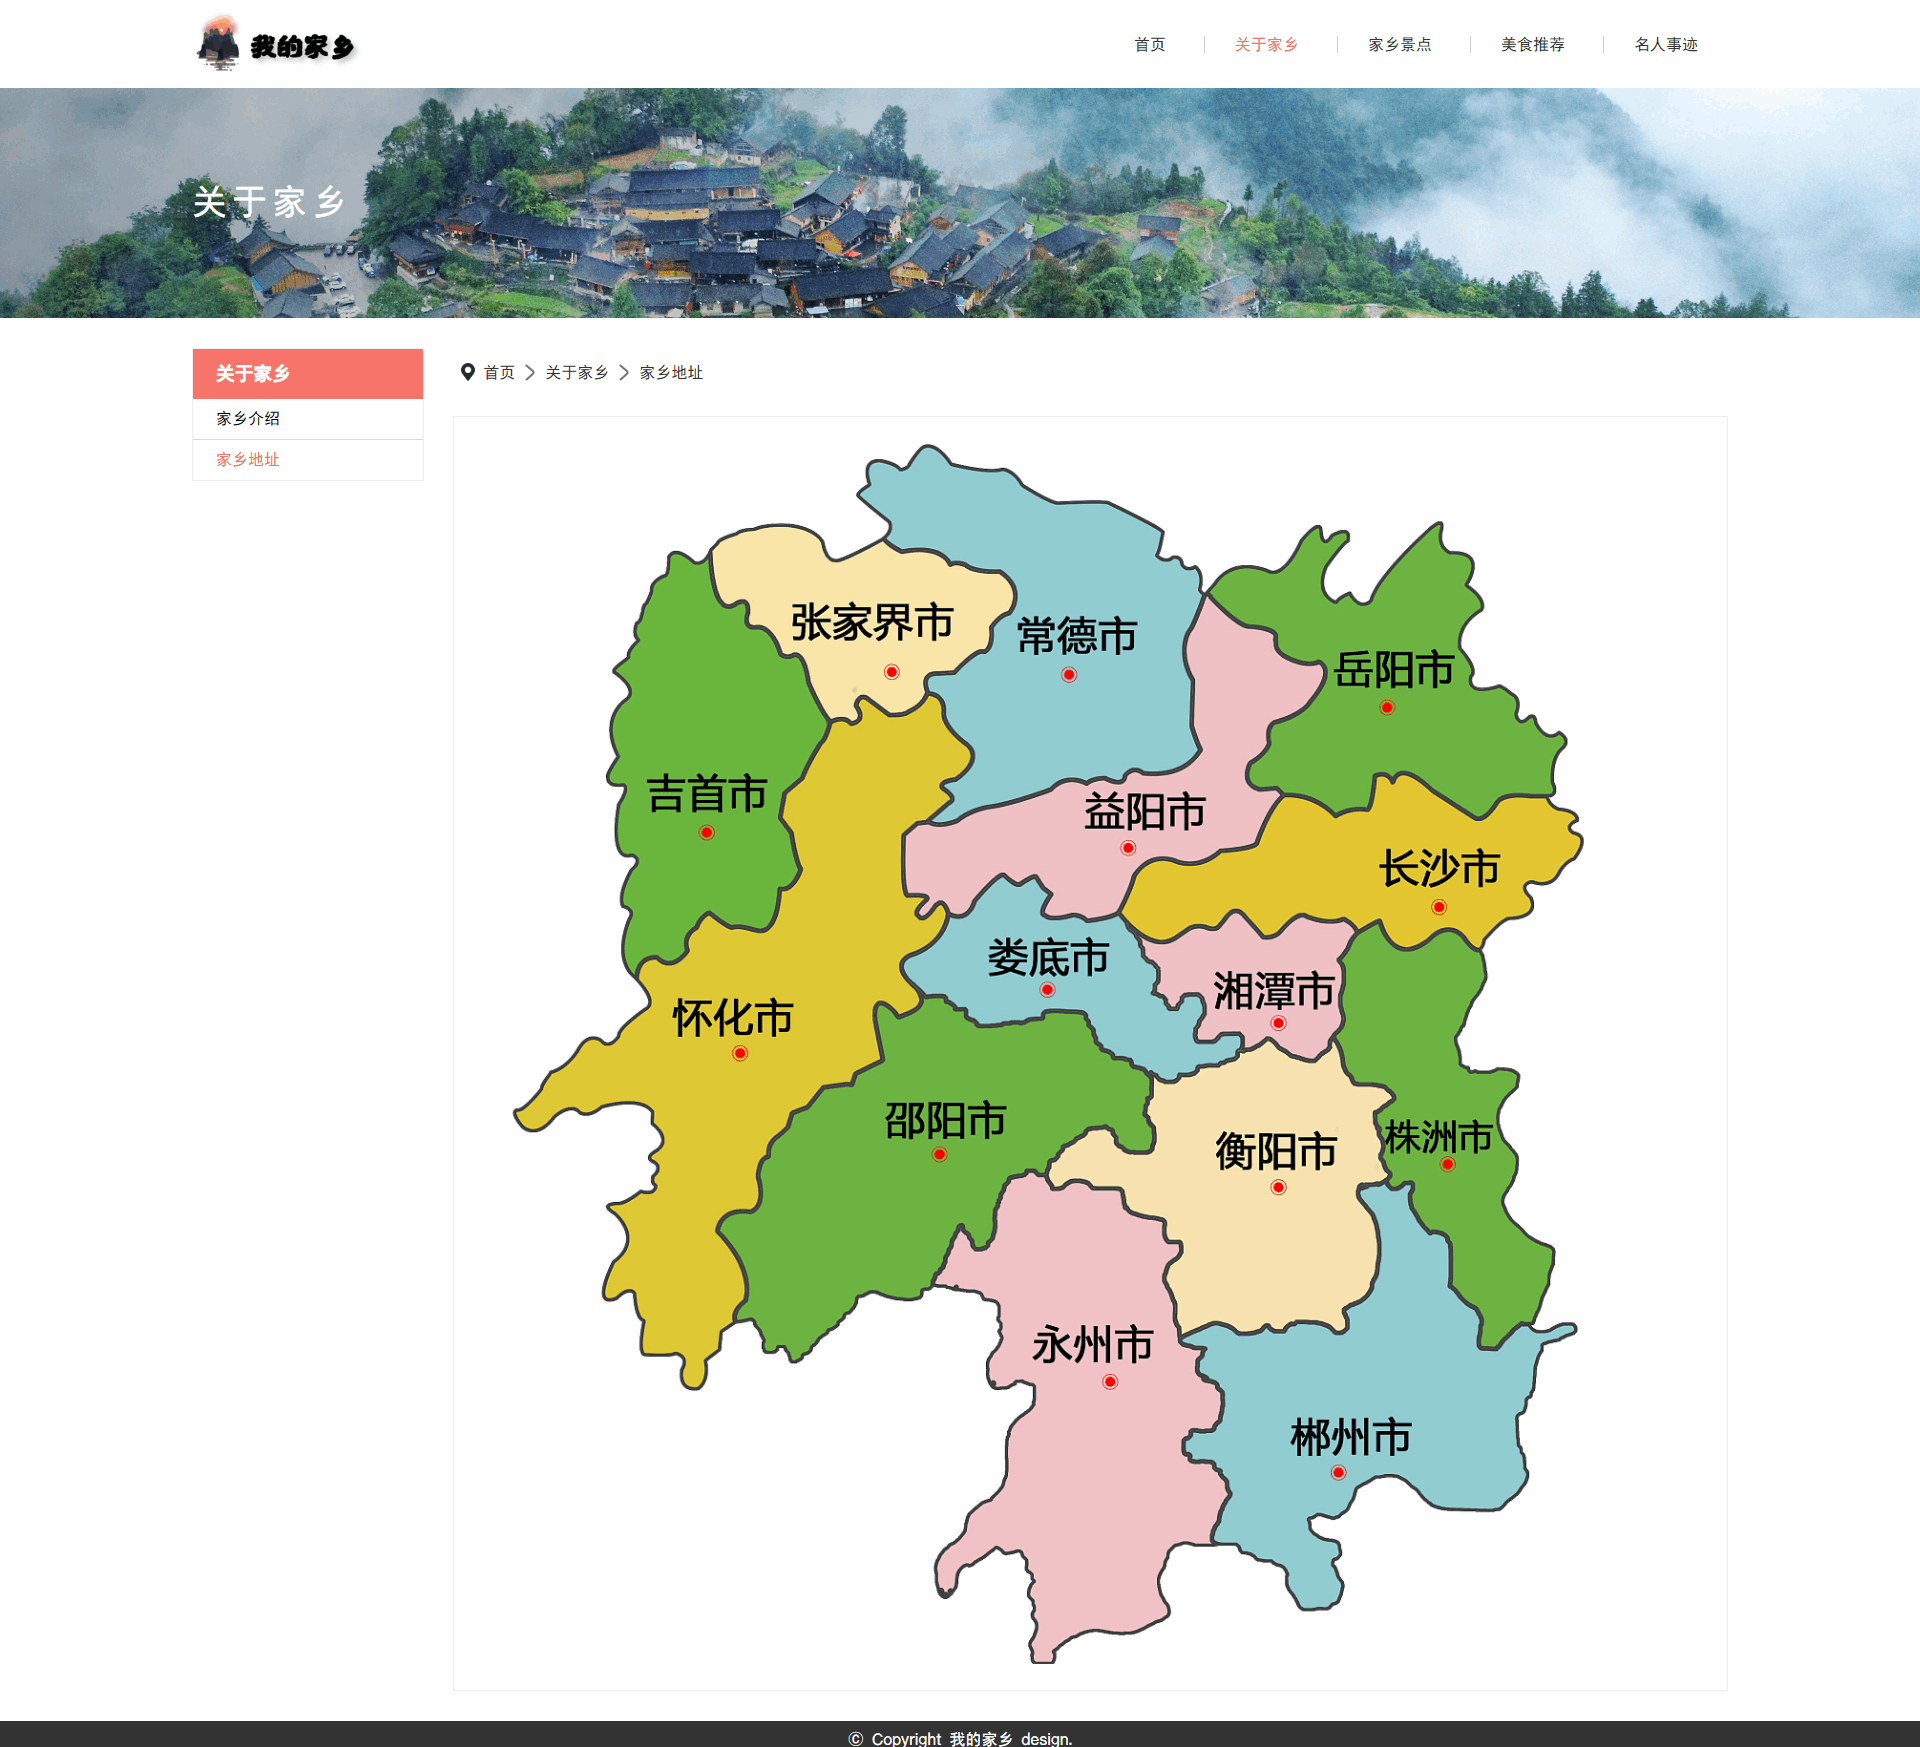The image size is (1920, 1747).
Task: Click 家乡地址 in the breadcrumb
Action: (x=671, y=373)
